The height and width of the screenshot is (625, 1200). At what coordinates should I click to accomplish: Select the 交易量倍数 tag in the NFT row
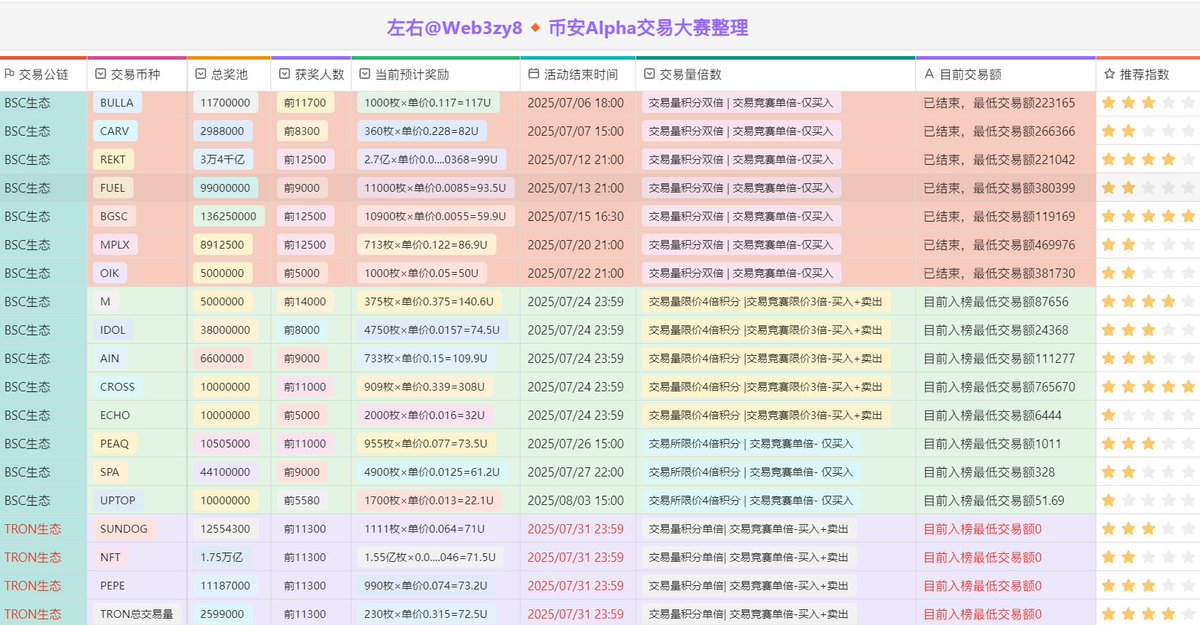pyautogui.click(x=749, y=557)
